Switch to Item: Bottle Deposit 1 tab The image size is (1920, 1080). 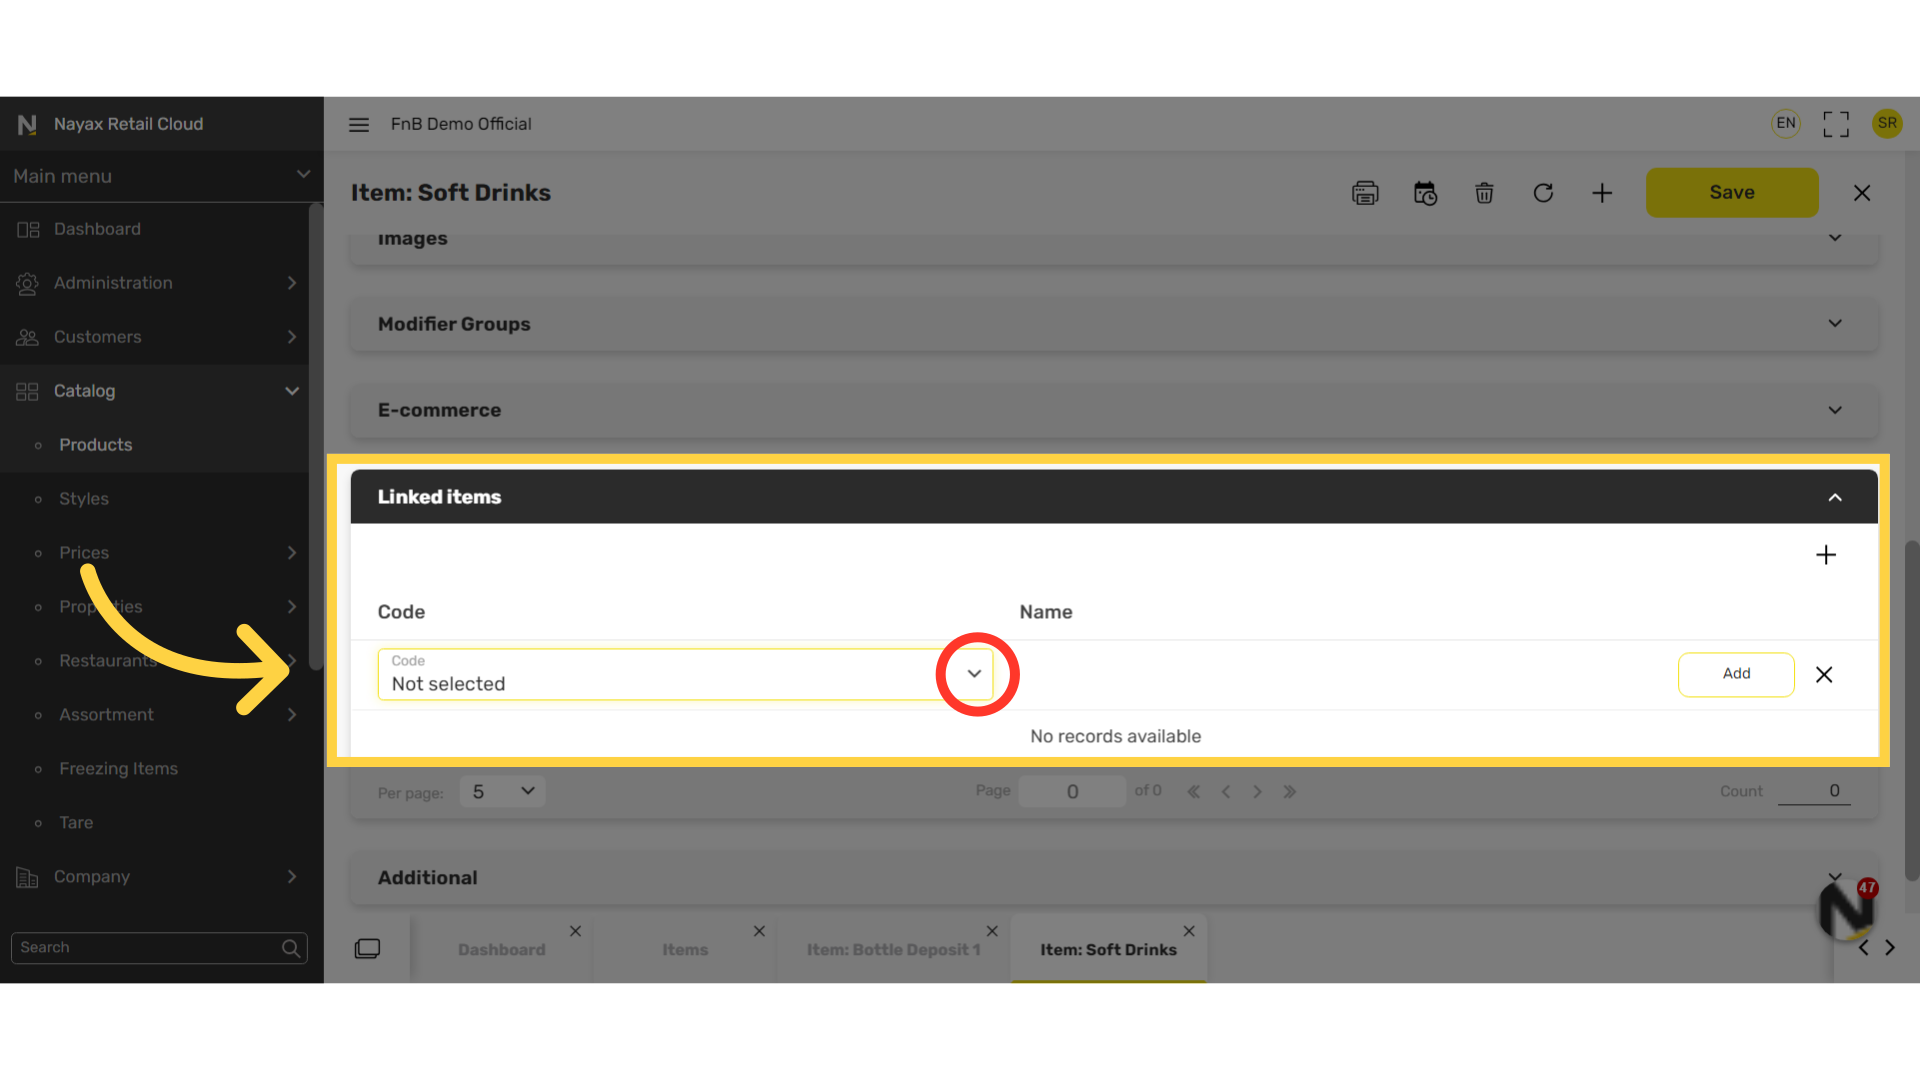tap(893, 950)
